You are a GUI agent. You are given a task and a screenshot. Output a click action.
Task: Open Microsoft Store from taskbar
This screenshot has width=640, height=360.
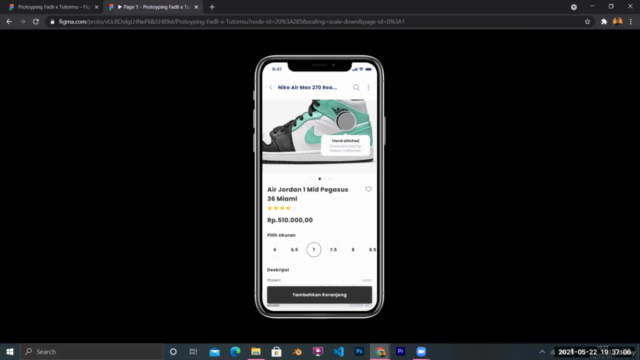click(276, 351)
